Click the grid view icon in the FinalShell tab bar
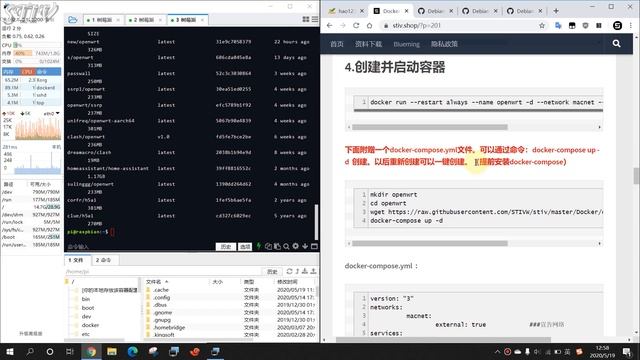Screen dimensions: 640x360 (x=306, y=19)
